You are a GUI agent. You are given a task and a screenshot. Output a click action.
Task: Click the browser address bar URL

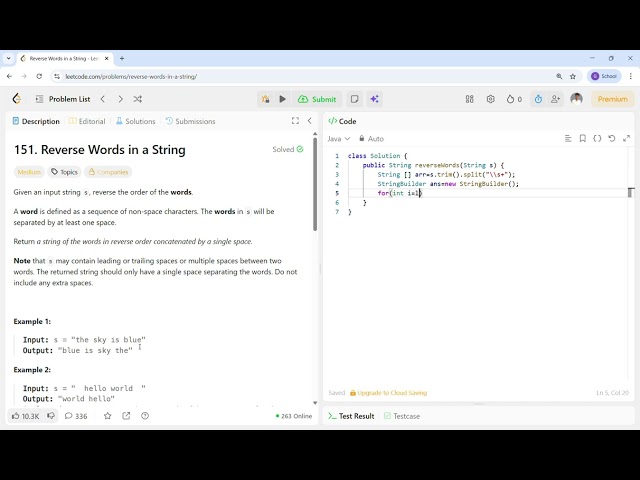point(131,76)
